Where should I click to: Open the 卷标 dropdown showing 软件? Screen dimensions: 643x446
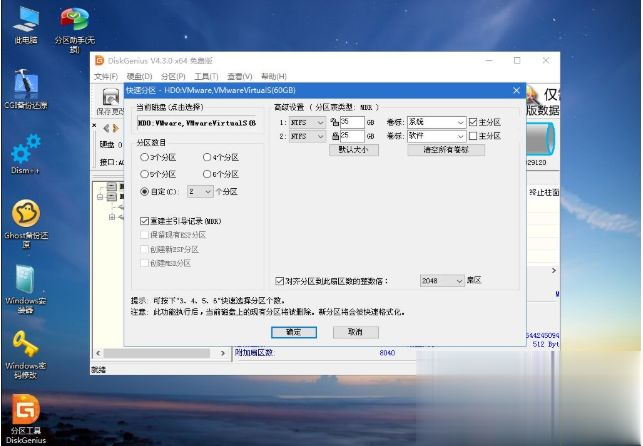tap(436, 136)
